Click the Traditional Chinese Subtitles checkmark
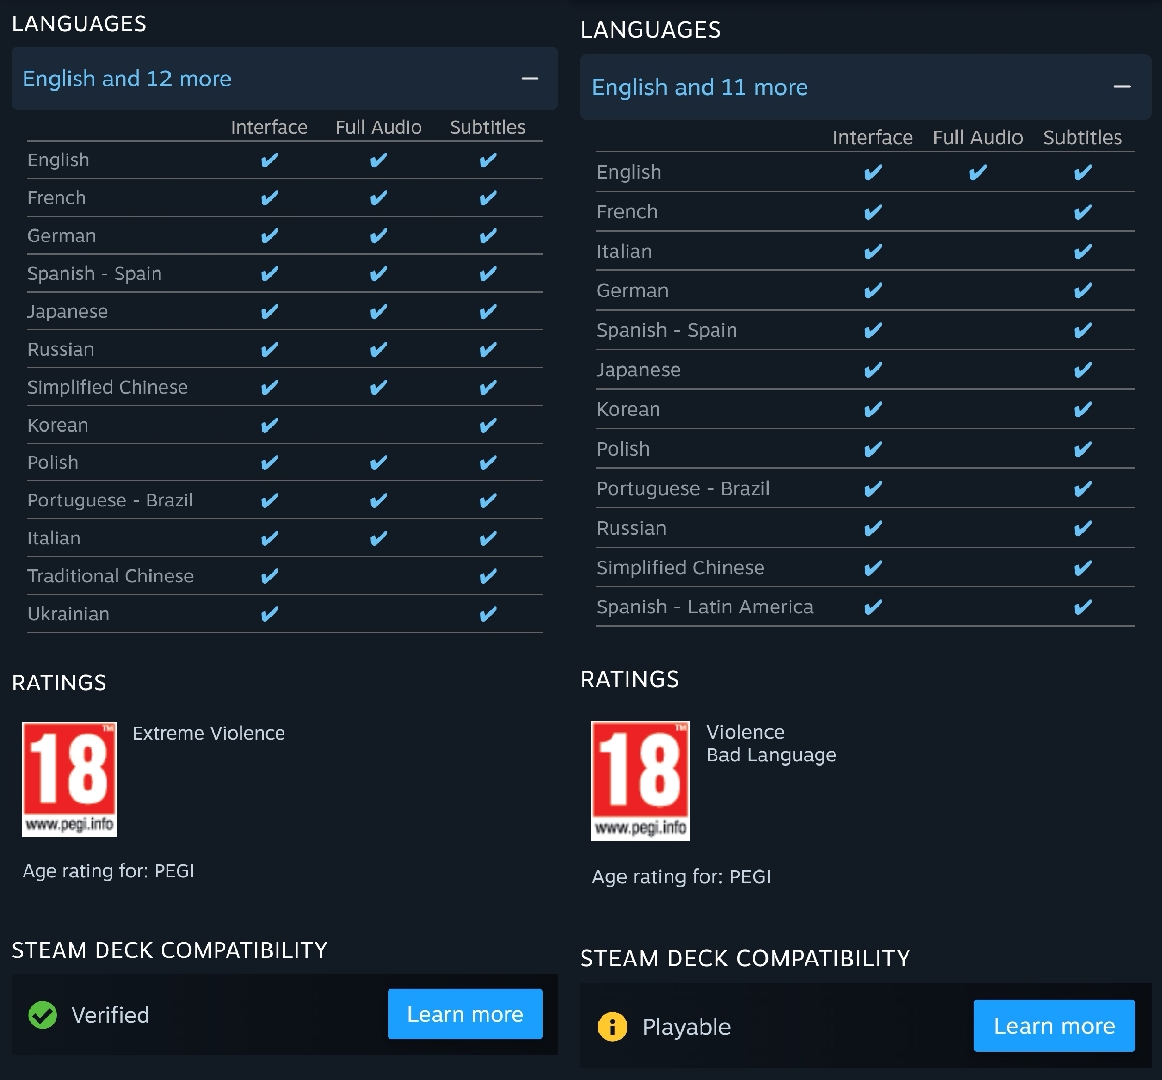This screenshot has width=1162, height=1080. 488,576
